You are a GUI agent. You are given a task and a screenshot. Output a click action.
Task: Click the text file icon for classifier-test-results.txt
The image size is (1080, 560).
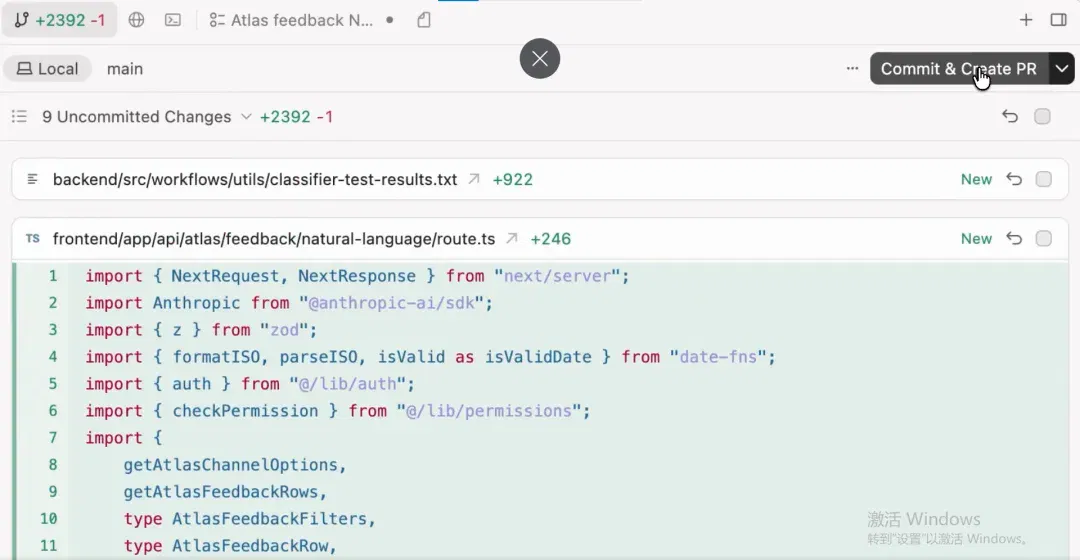32,179
